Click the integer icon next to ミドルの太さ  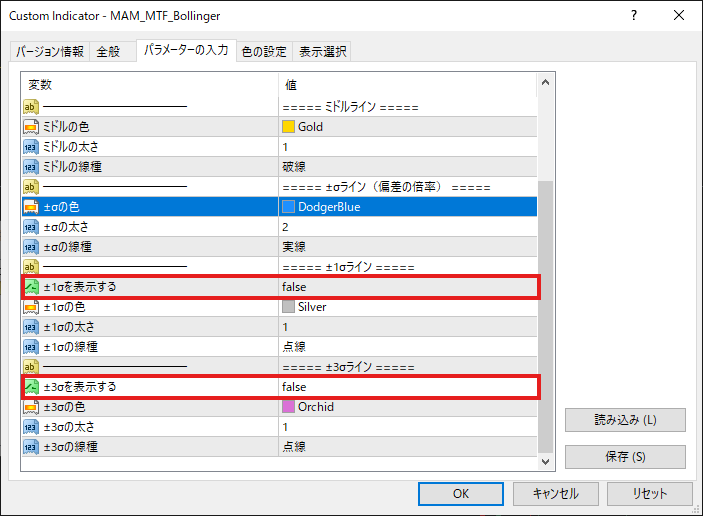coord(30,147)
